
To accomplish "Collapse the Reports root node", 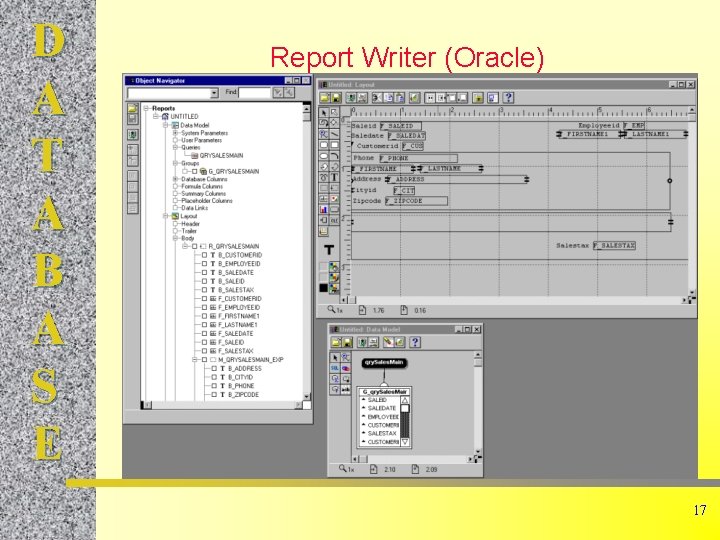I will tap(146, 108).
